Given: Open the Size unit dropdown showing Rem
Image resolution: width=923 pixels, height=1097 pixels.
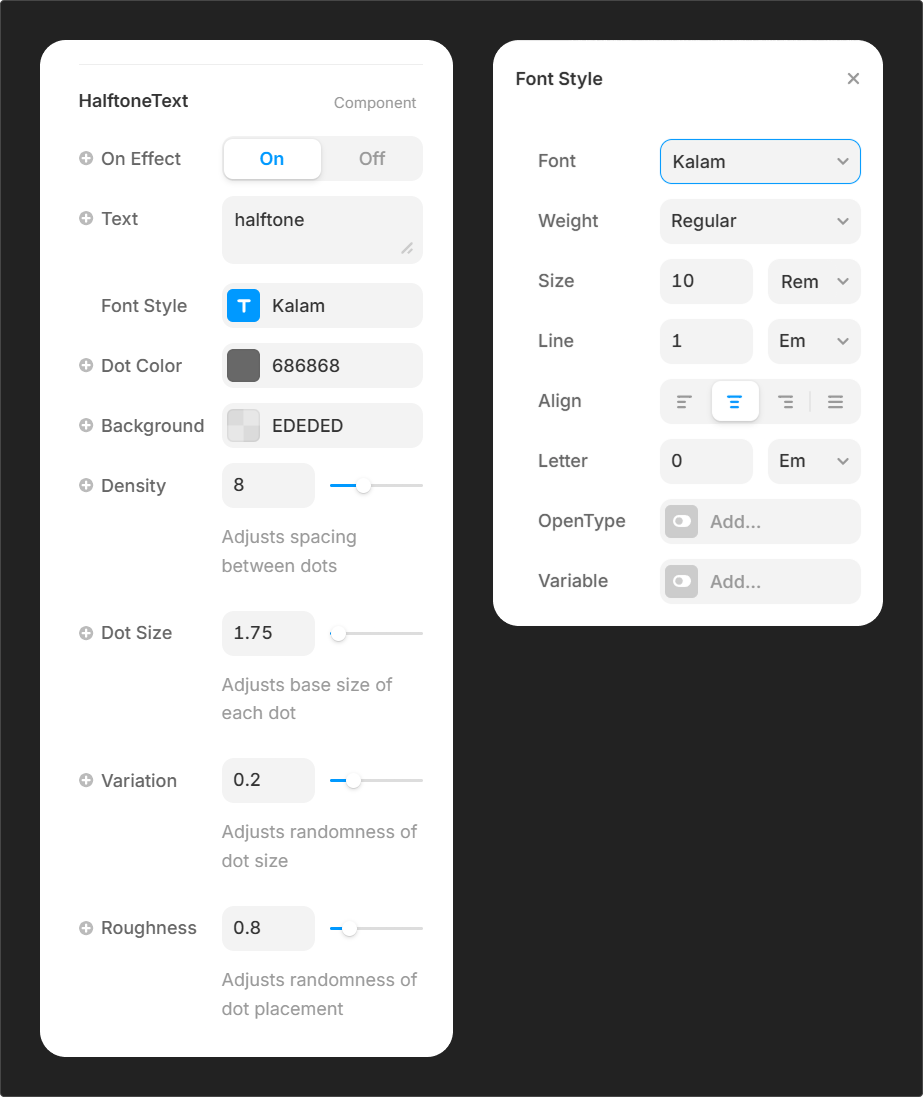Looking at the screenshot, I should tap(813, 282).
